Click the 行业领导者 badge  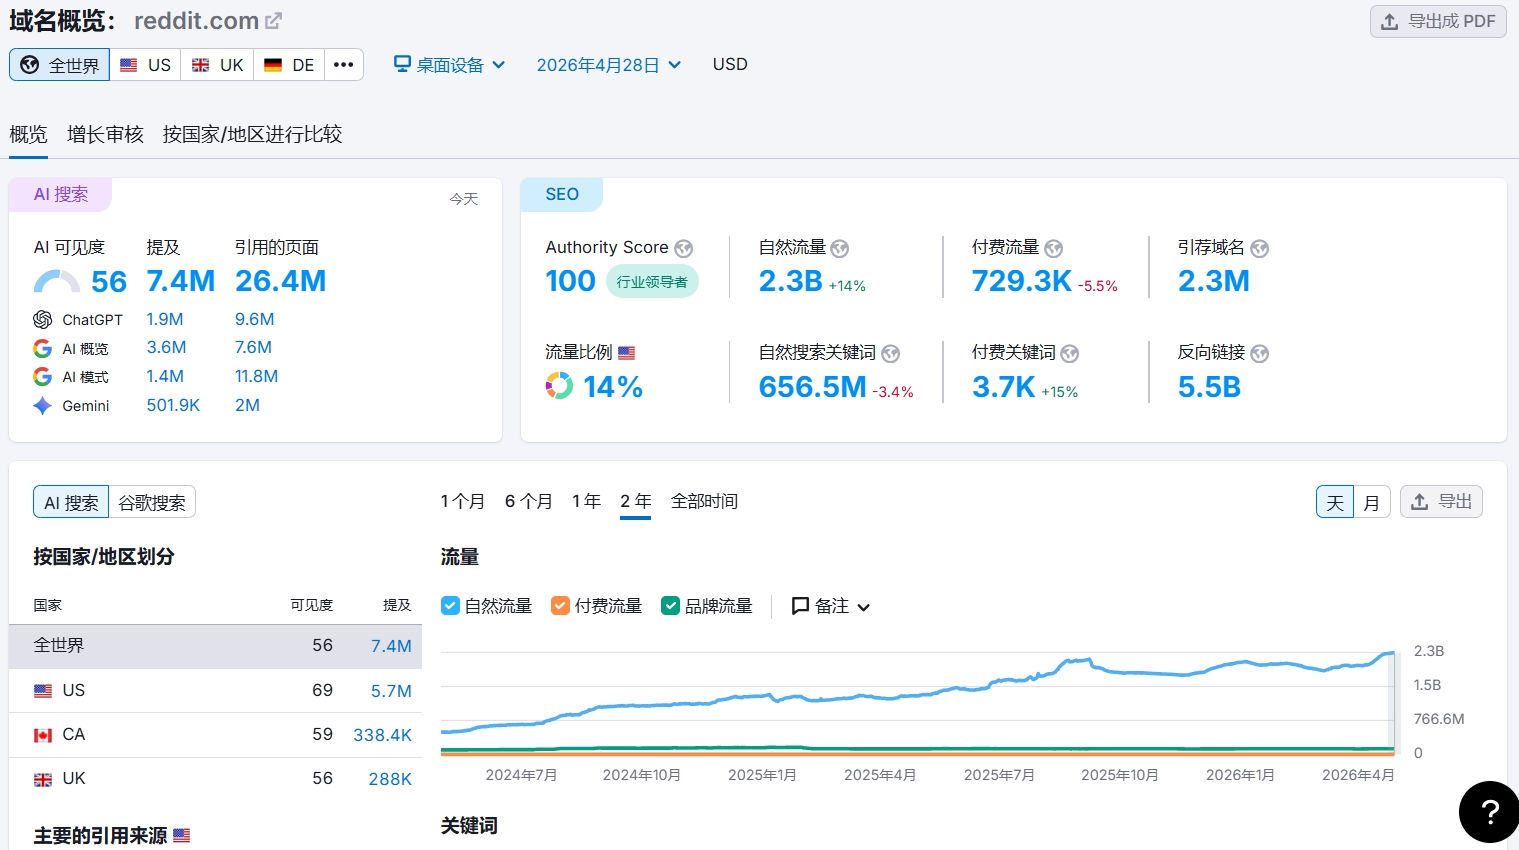coord(652,282)
